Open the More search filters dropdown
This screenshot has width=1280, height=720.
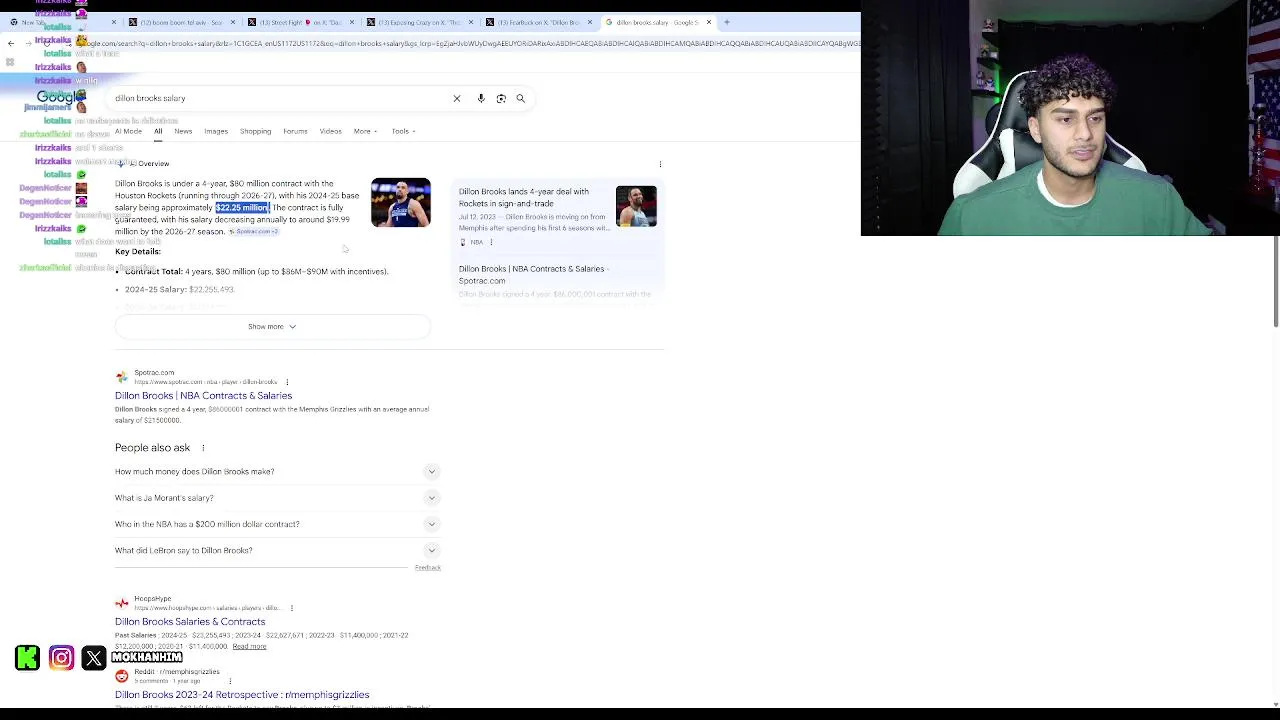(365, 131)
